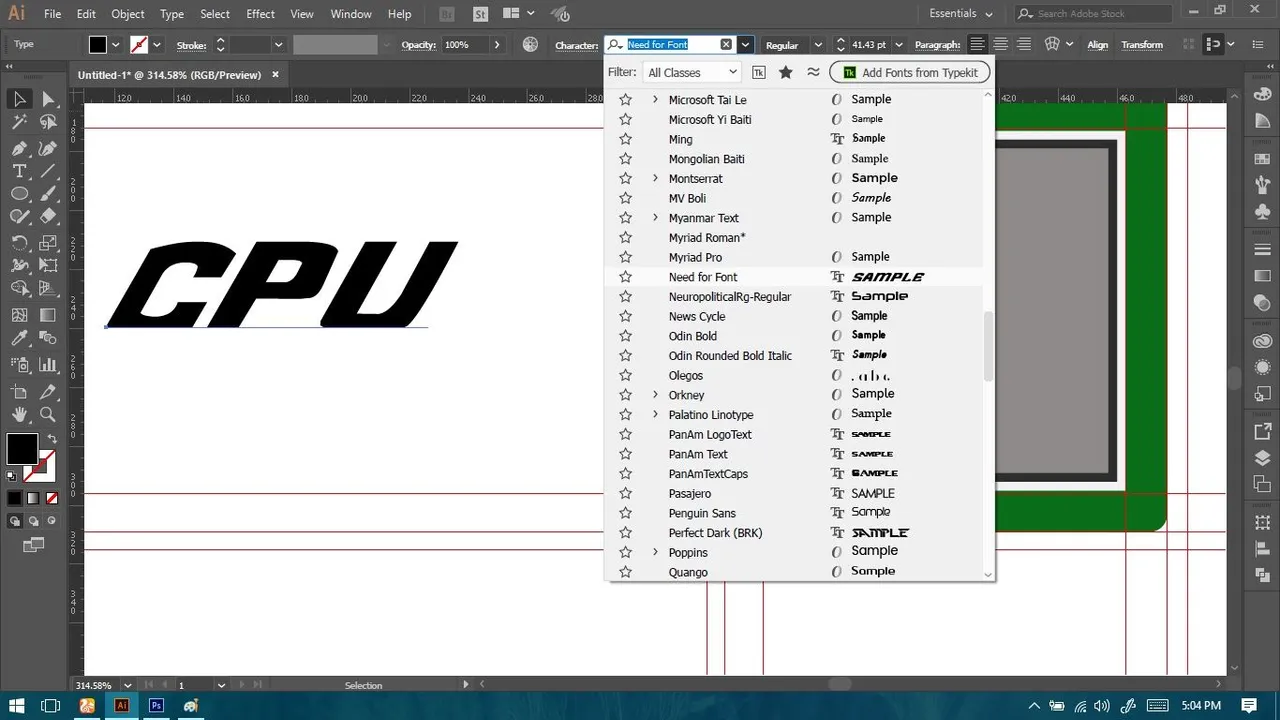Click the black Fill color swatch in toolbox
1280x720 pixels.
pos(22,449)
